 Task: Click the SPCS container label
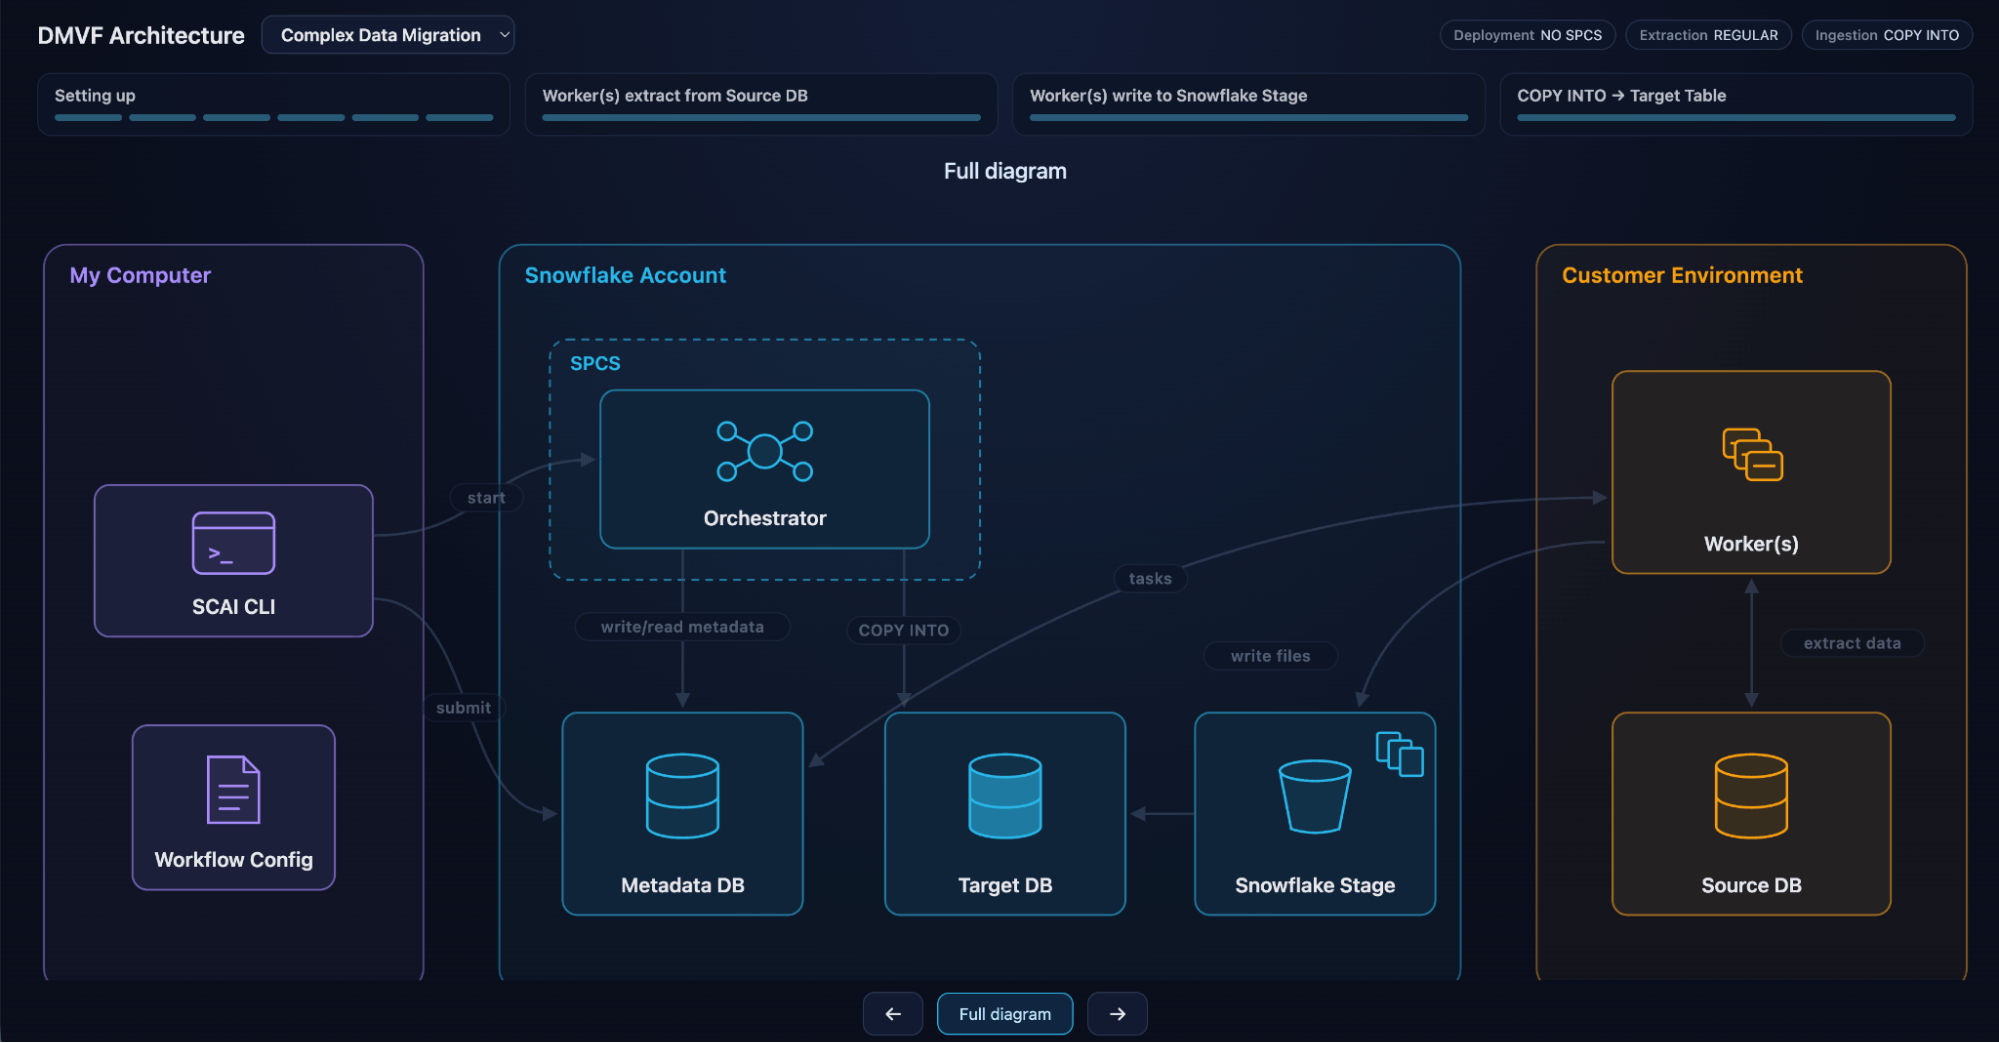tap(595, 363)
